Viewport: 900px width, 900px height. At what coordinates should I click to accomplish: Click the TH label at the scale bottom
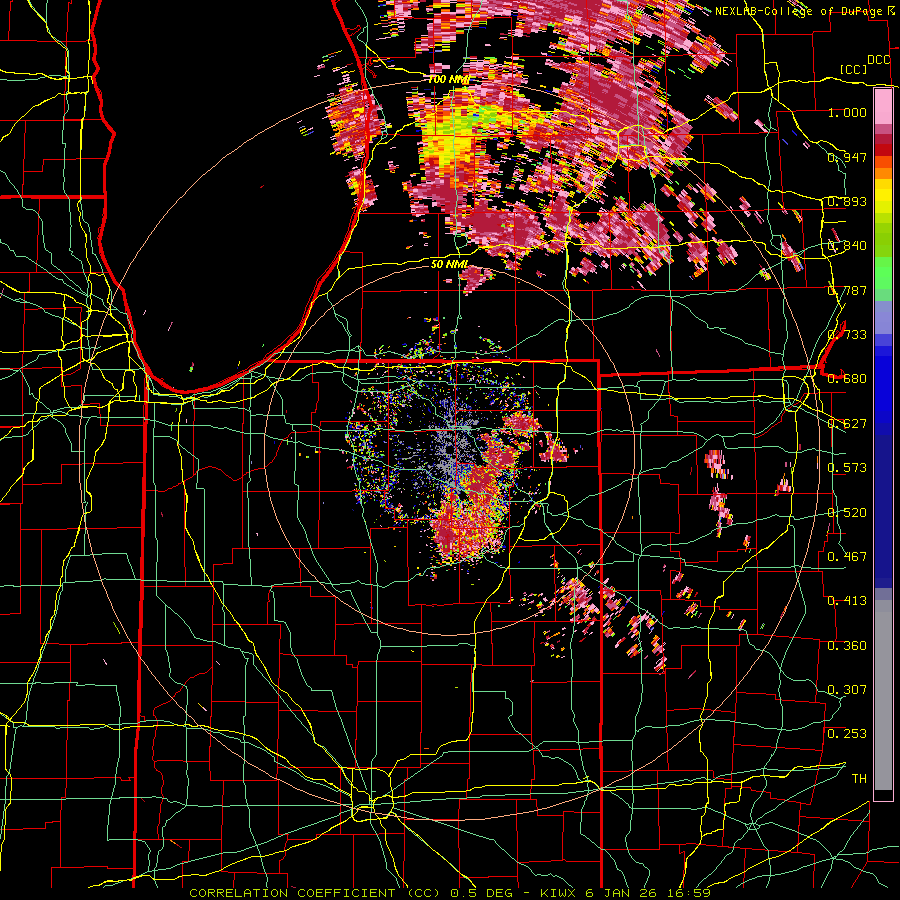(x=859, y=779)
